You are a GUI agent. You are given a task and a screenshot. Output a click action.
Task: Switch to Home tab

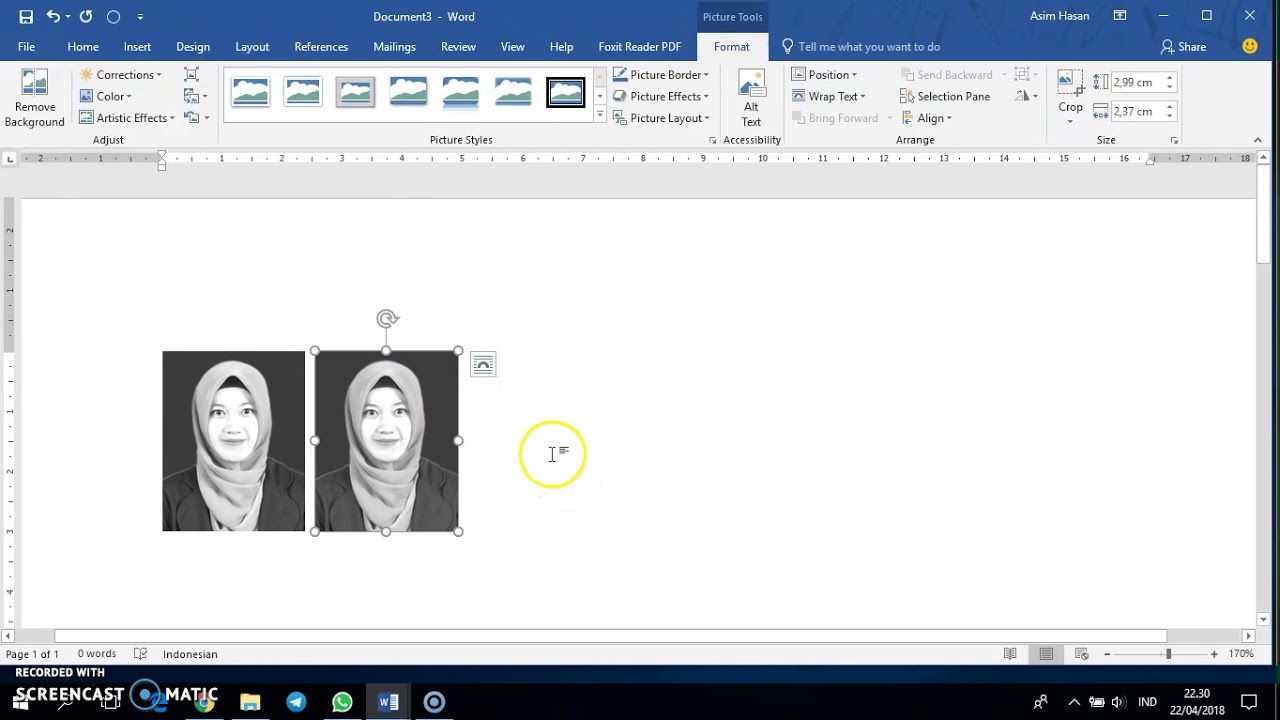tap(83, 47)
